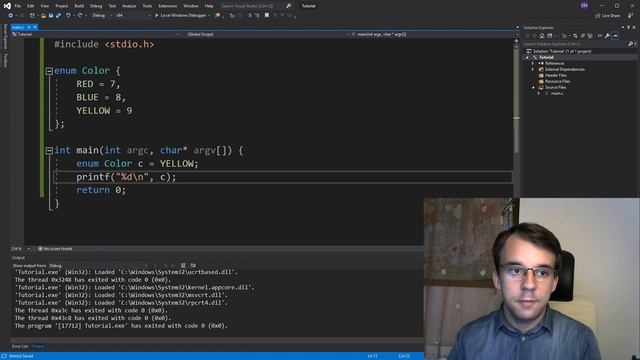Expand the External Dependencies node
Screen dimensions: 640x360
tap(533, 69)
